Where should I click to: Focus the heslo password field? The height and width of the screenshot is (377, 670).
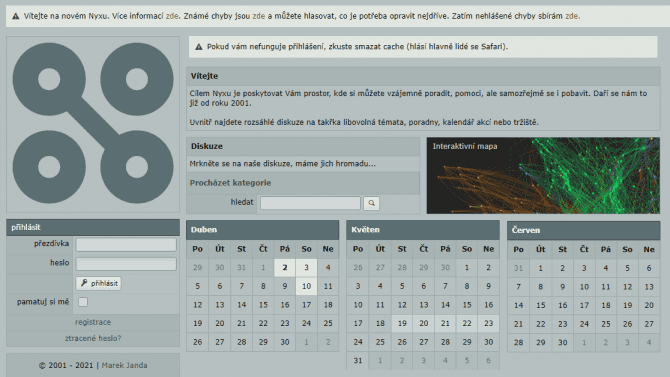126,264
